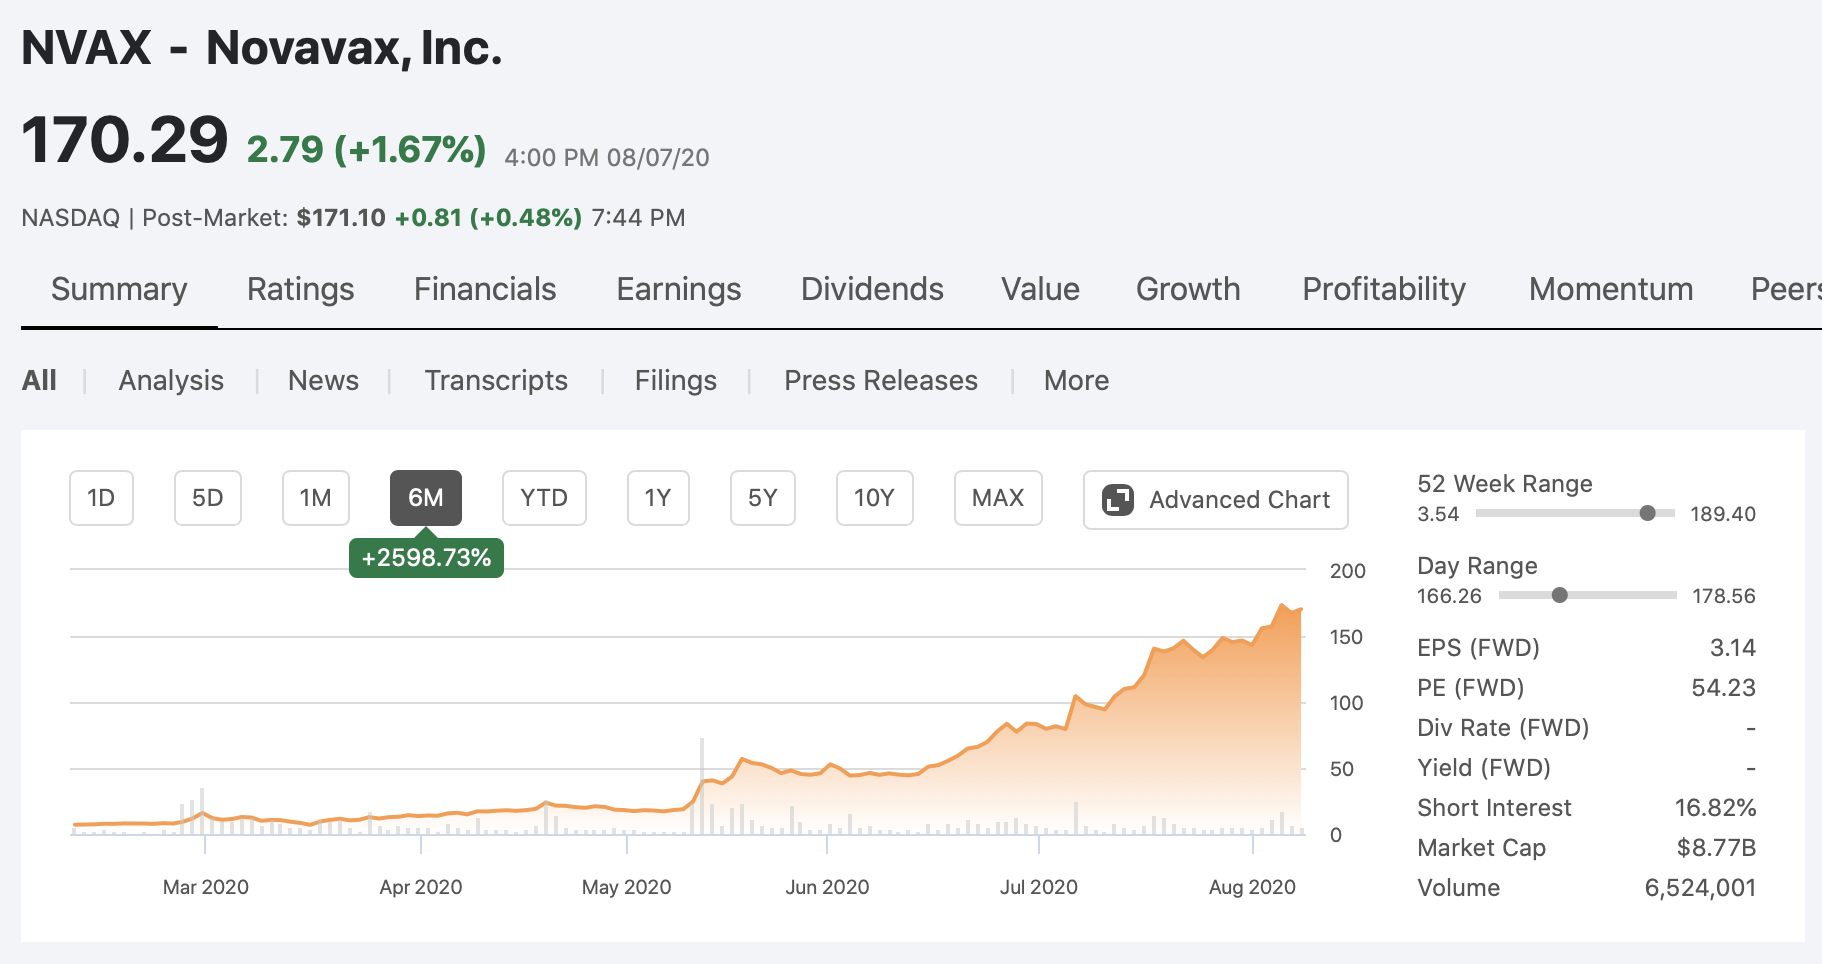1822x964 pixels.
Task: Click the 52 Week Range slider dot
Action: click(1647, 513)
